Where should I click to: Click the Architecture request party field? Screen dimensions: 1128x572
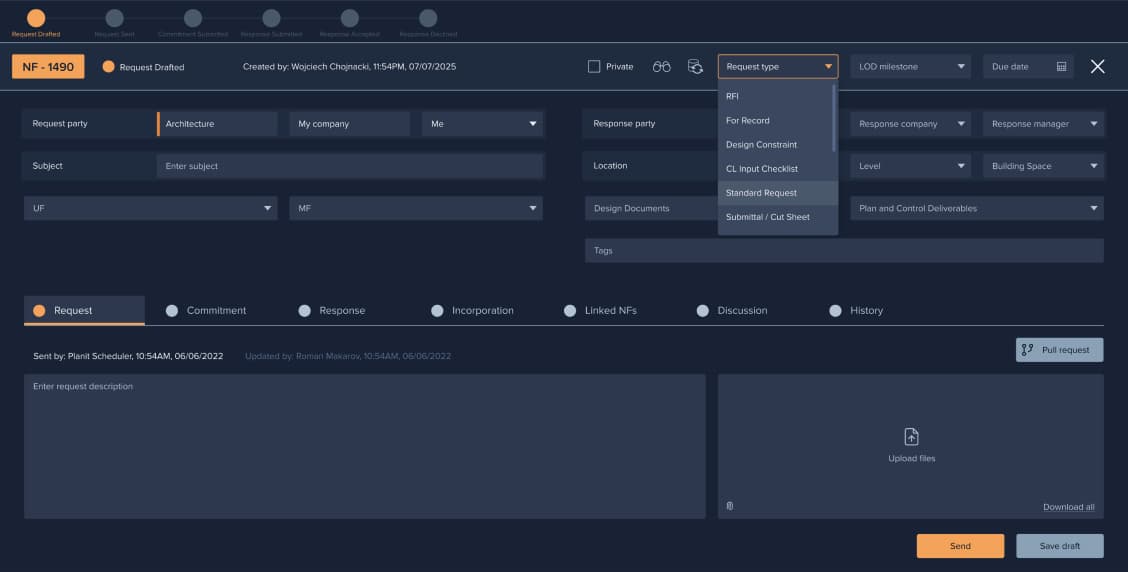click(x=217, y=124)
